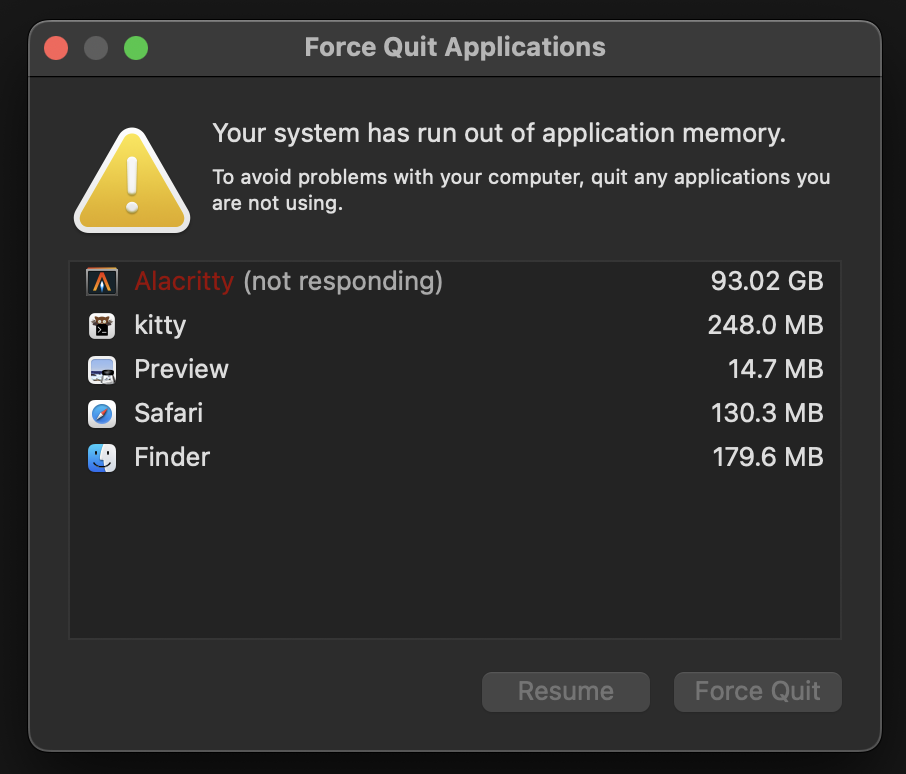906x774 pixels.
Task: Click the tiny terminal glyph in kitty's icon
Action: coord(104,328)
